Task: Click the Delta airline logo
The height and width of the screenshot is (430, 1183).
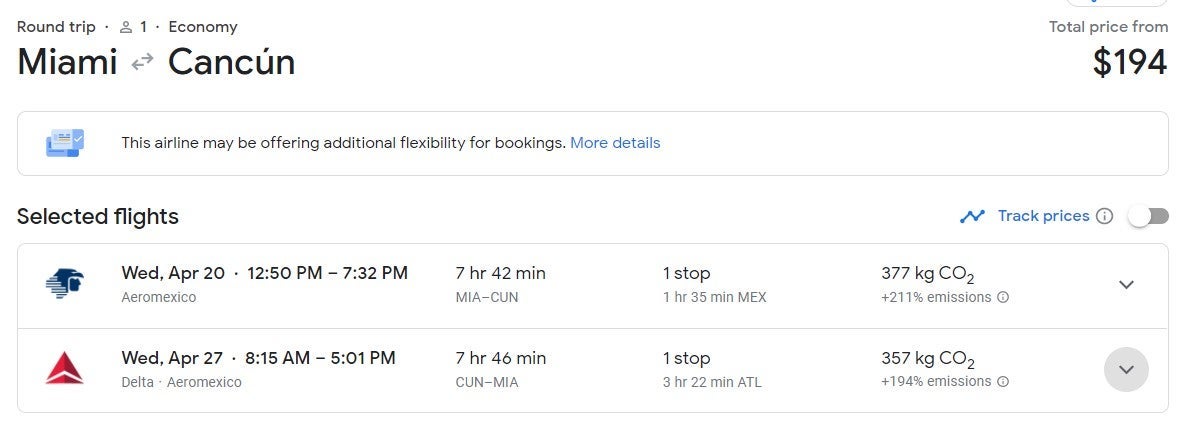Action: [x=65, y=369]
